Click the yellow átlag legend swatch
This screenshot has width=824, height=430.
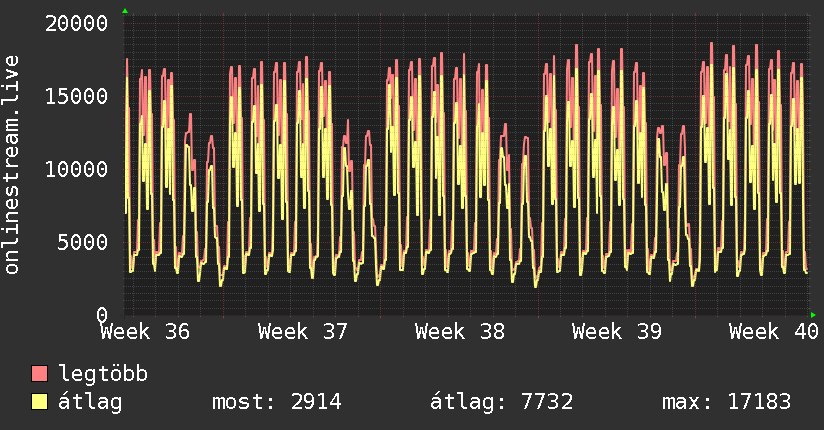pyautogui.click(x=39, y=402)
